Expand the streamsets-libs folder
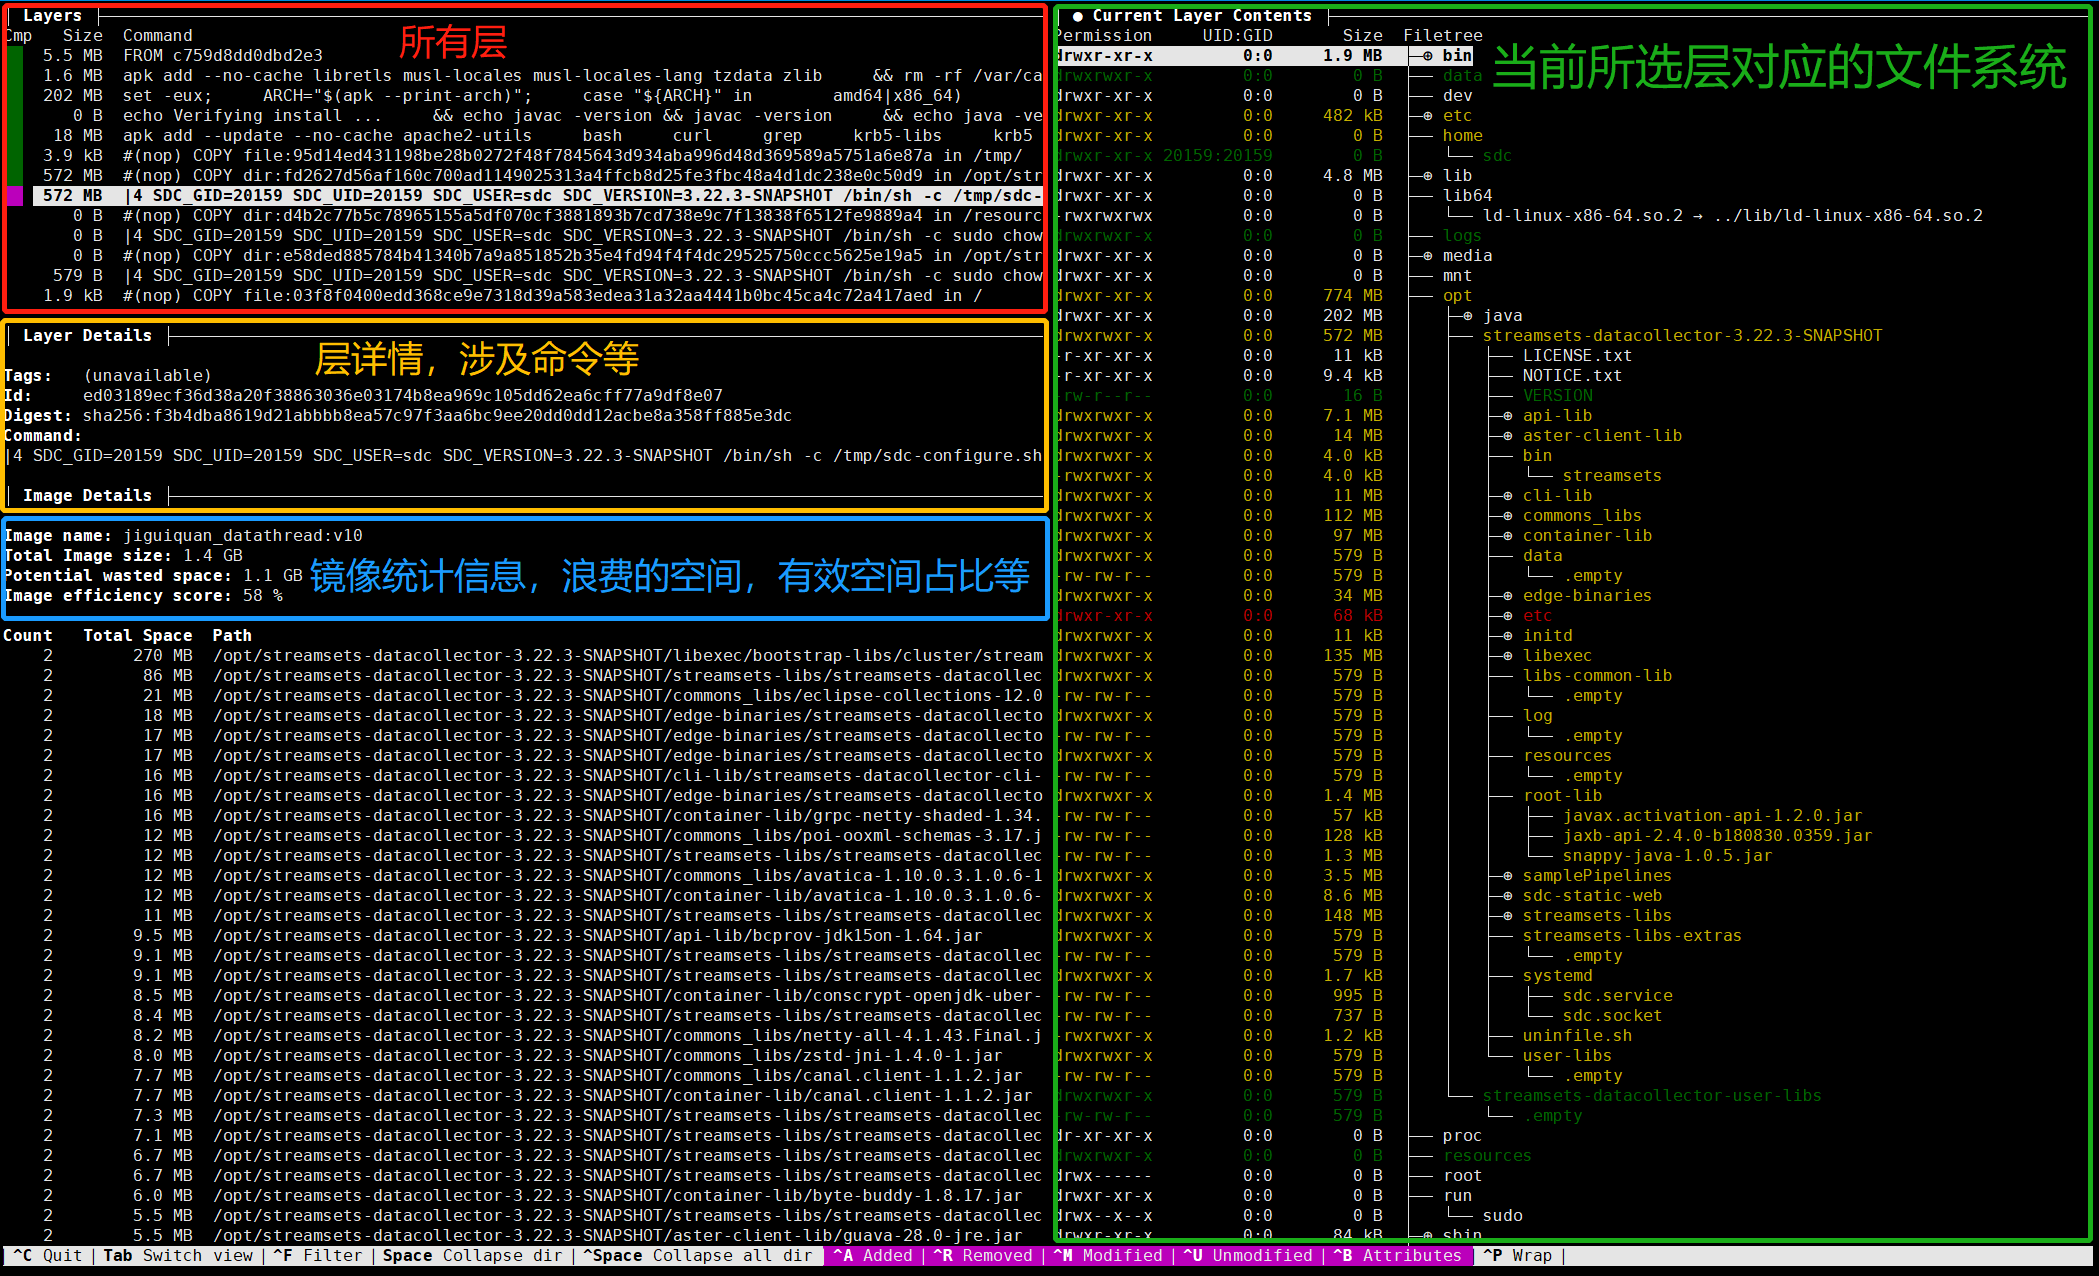This screenshot has height=1276, width=2099. 1508,916
